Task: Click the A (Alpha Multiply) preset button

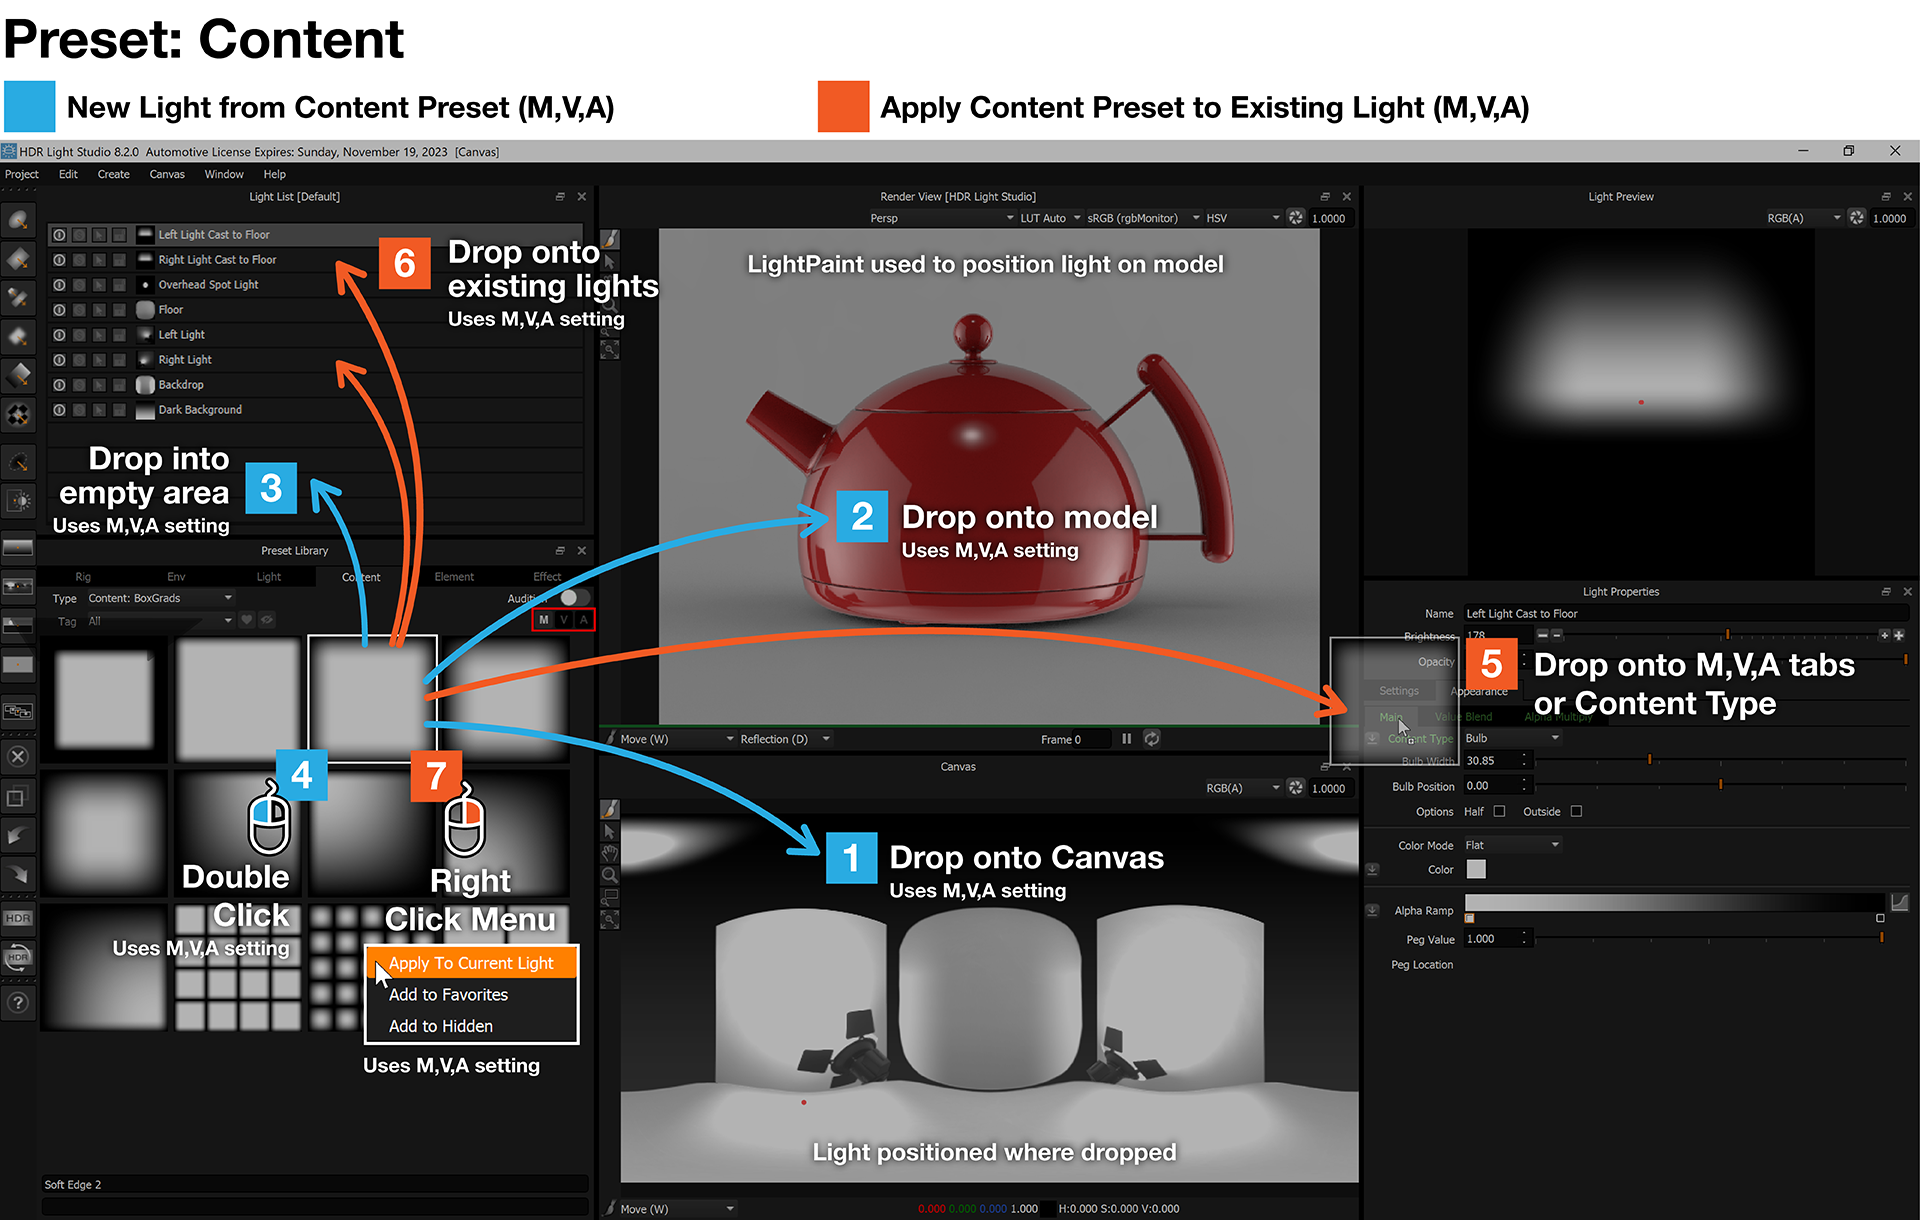Action: 584,620
